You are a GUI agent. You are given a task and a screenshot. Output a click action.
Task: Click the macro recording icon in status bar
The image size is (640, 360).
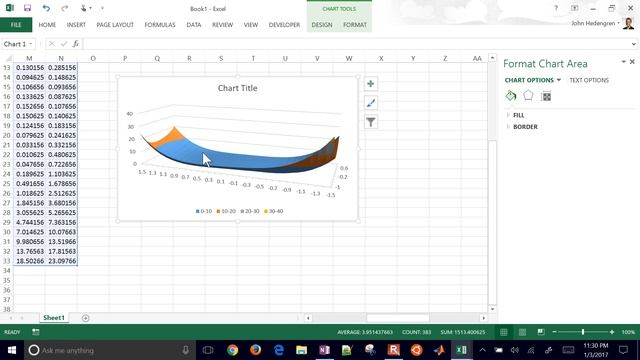36,332
